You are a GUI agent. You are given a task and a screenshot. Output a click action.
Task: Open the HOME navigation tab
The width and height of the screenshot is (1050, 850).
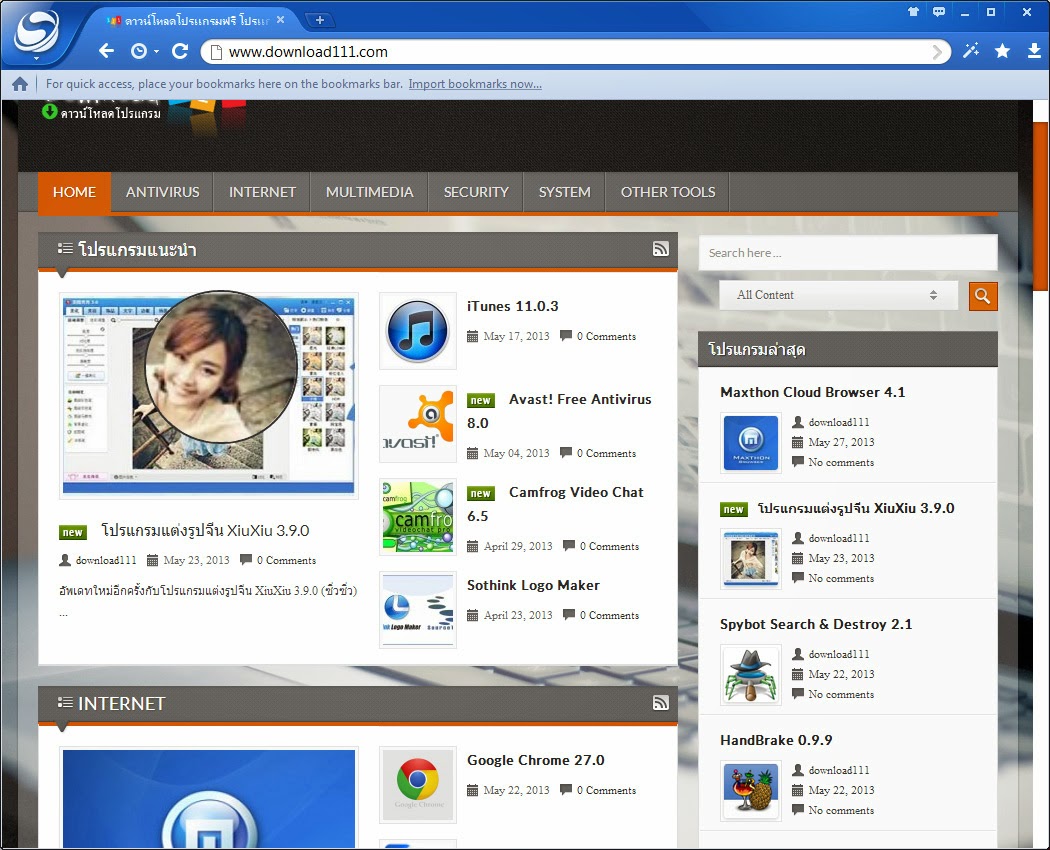(x=74, y=192)
